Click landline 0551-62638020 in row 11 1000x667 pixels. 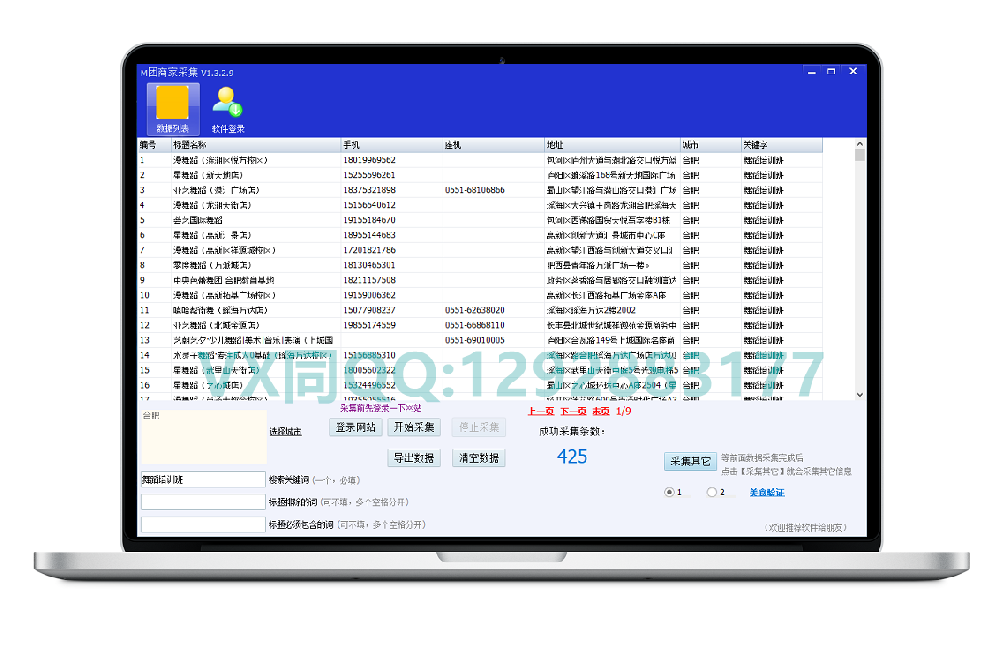coord(475,310)
